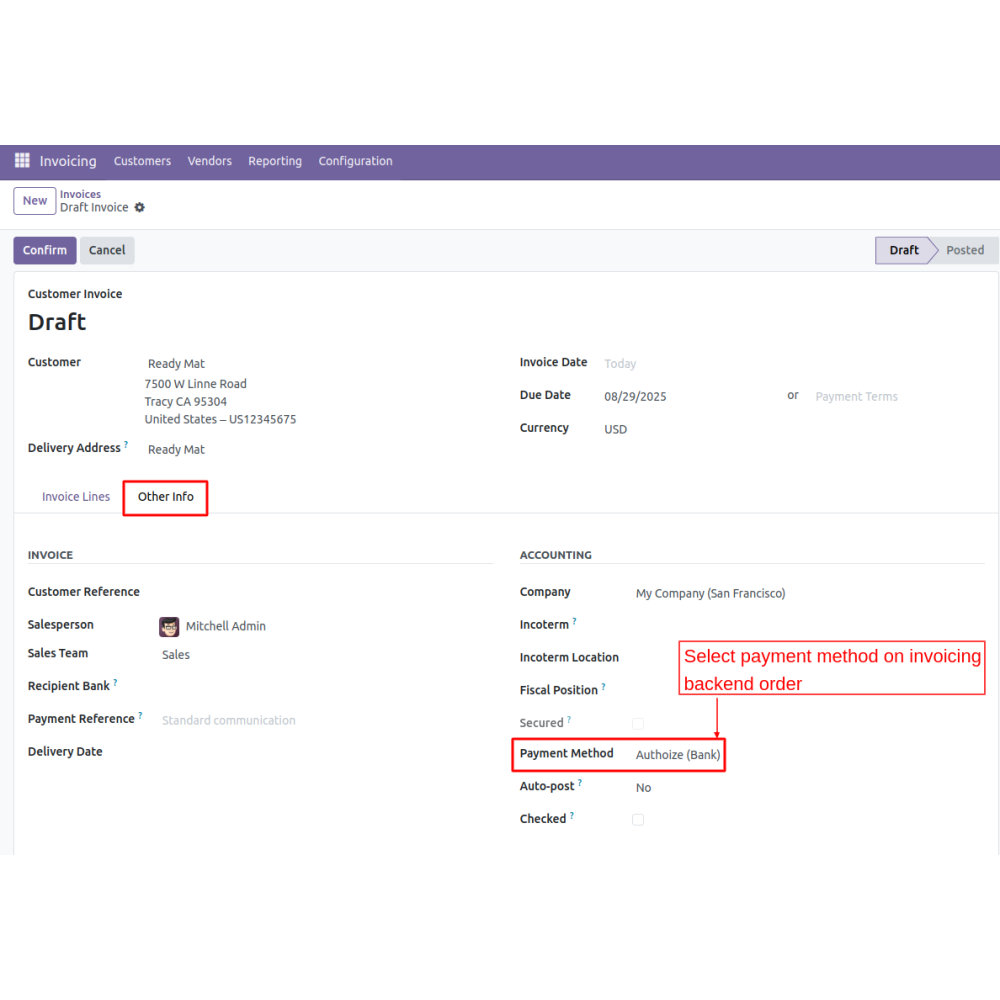Viewport: 1000px width, 1000px height.
Task: Click the help icon next to Payment Reference
Action: 140,716
